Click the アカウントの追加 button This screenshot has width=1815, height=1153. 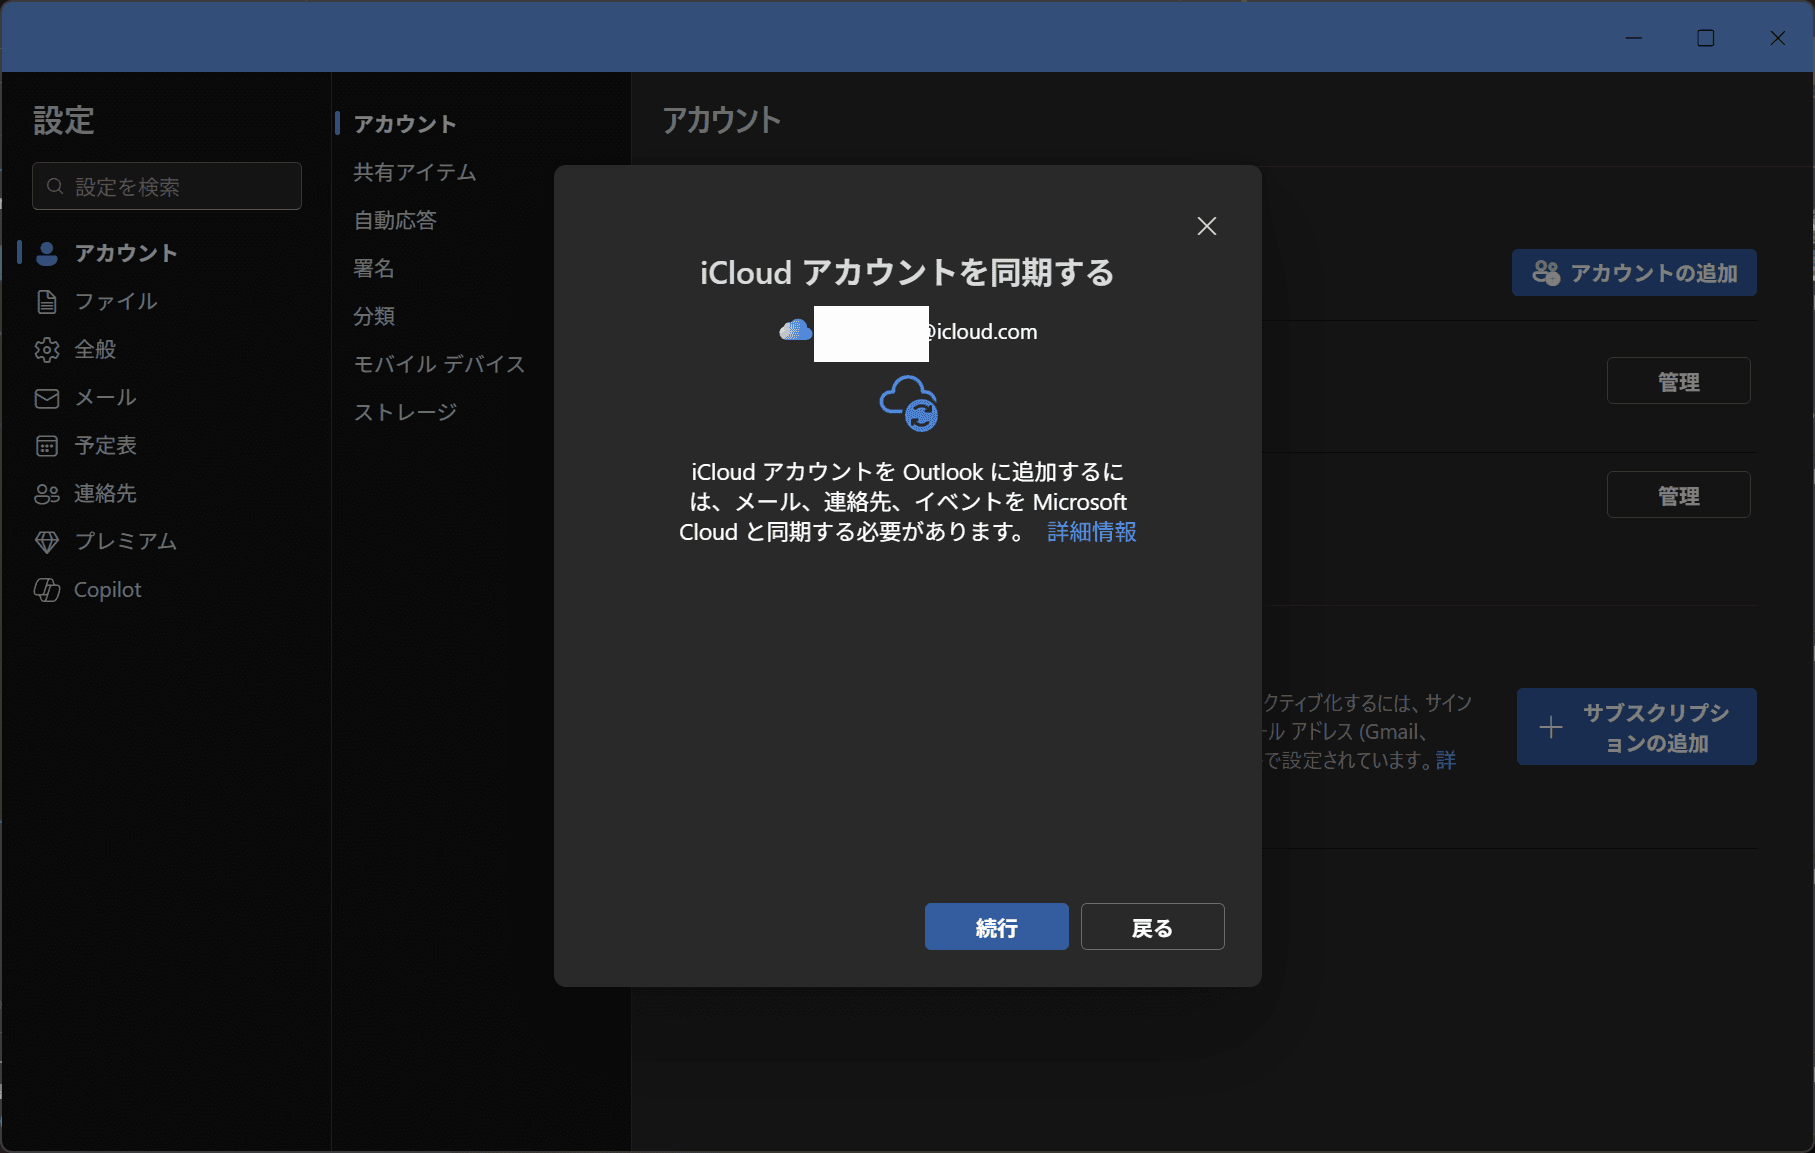pos(1634,273)
